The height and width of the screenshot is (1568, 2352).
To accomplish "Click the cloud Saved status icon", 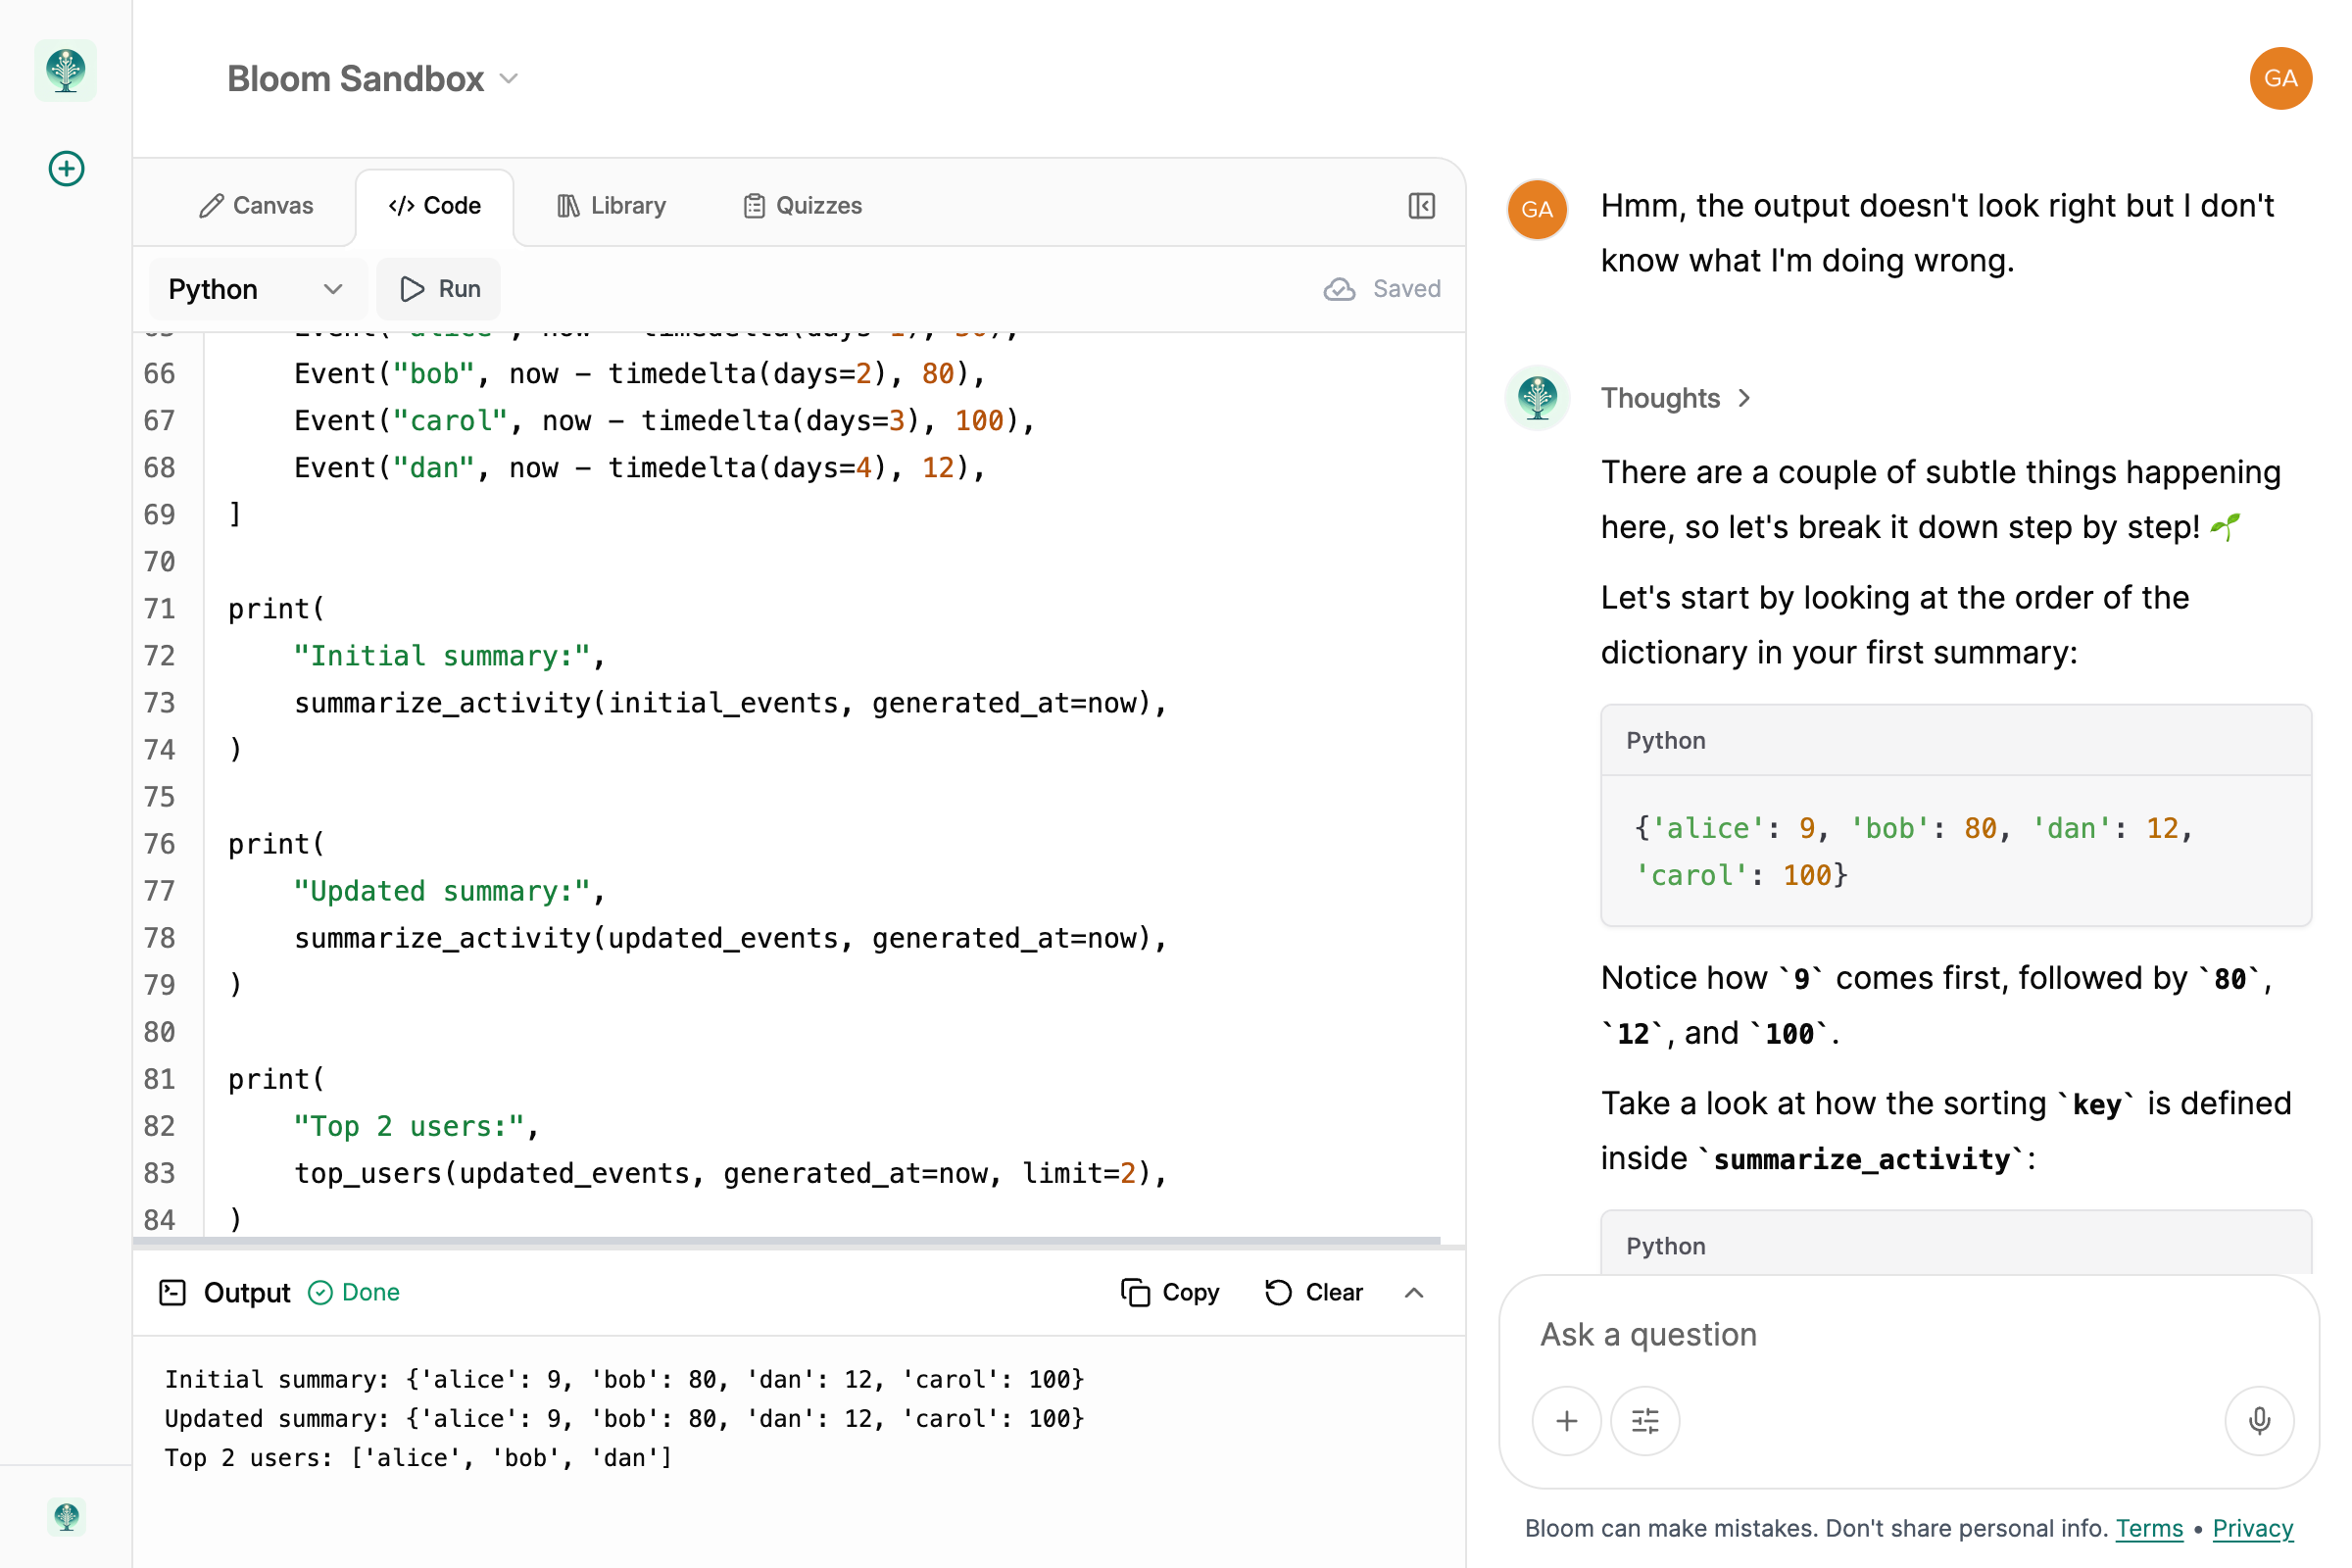I will [x=1338, y=289].
